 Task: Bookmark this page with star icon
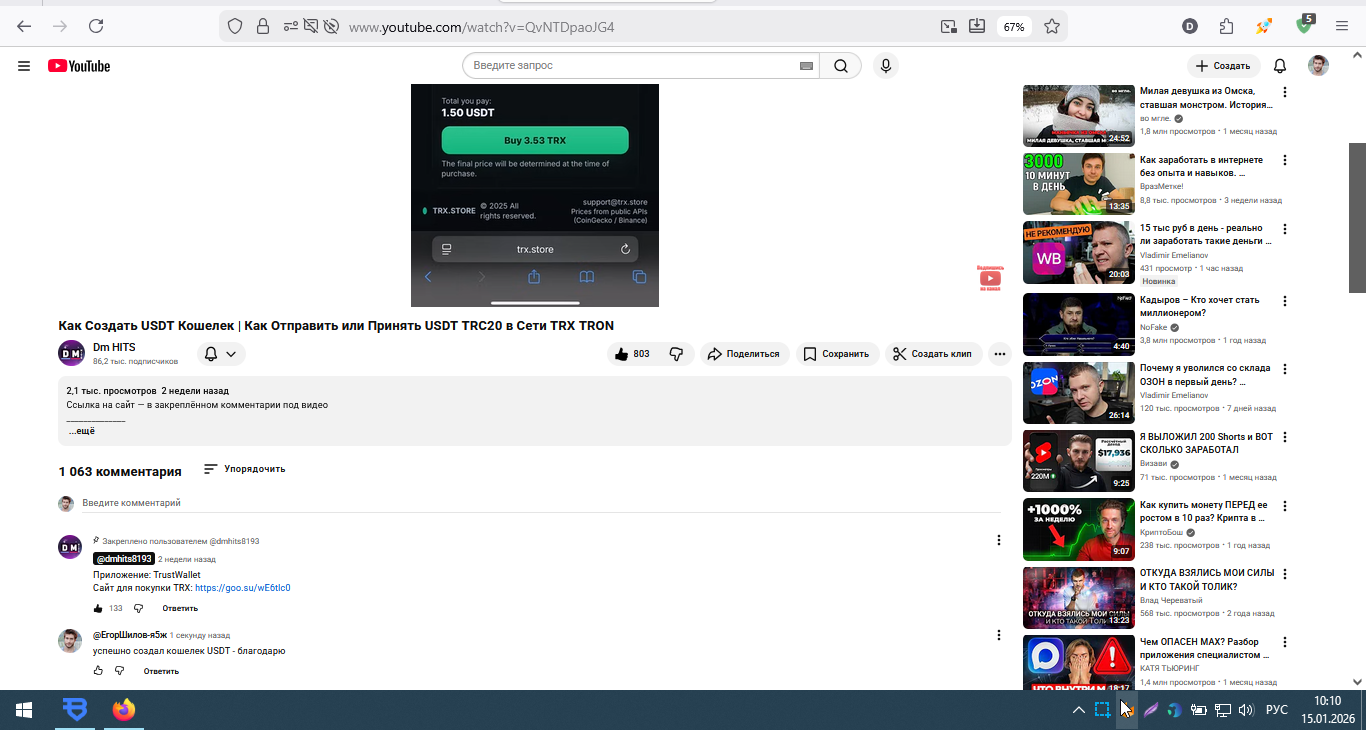click(1052, 26)
